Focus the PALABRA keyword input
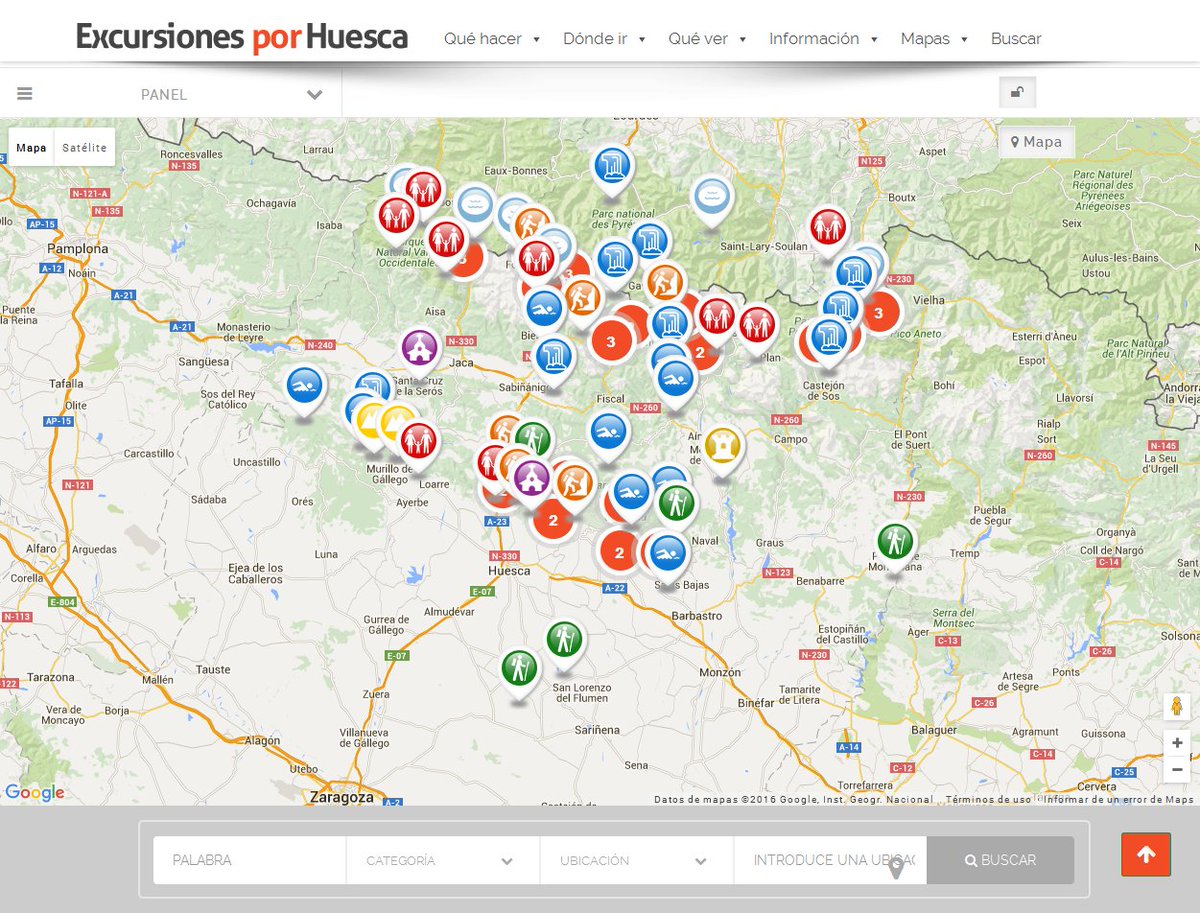 tap(250, 860)
